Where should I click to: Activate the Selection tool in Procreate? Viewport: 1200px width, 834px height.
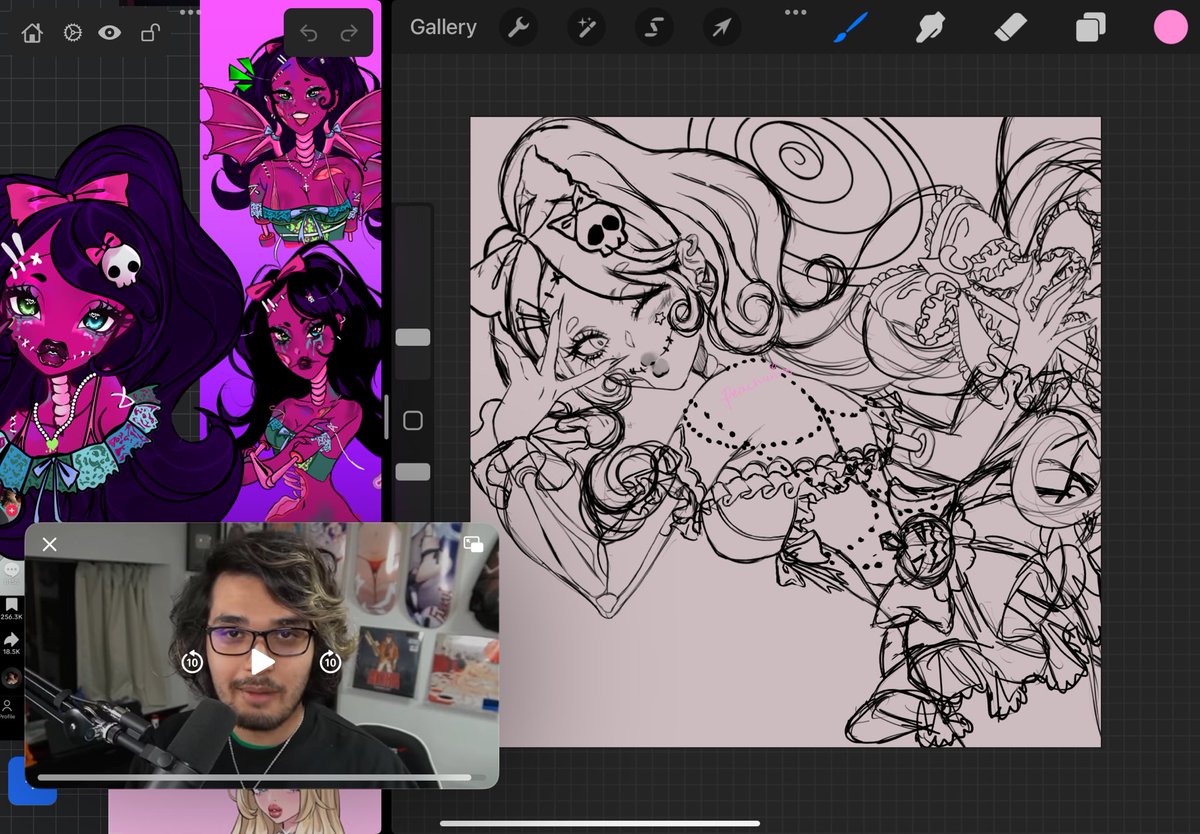click(653, 27)
